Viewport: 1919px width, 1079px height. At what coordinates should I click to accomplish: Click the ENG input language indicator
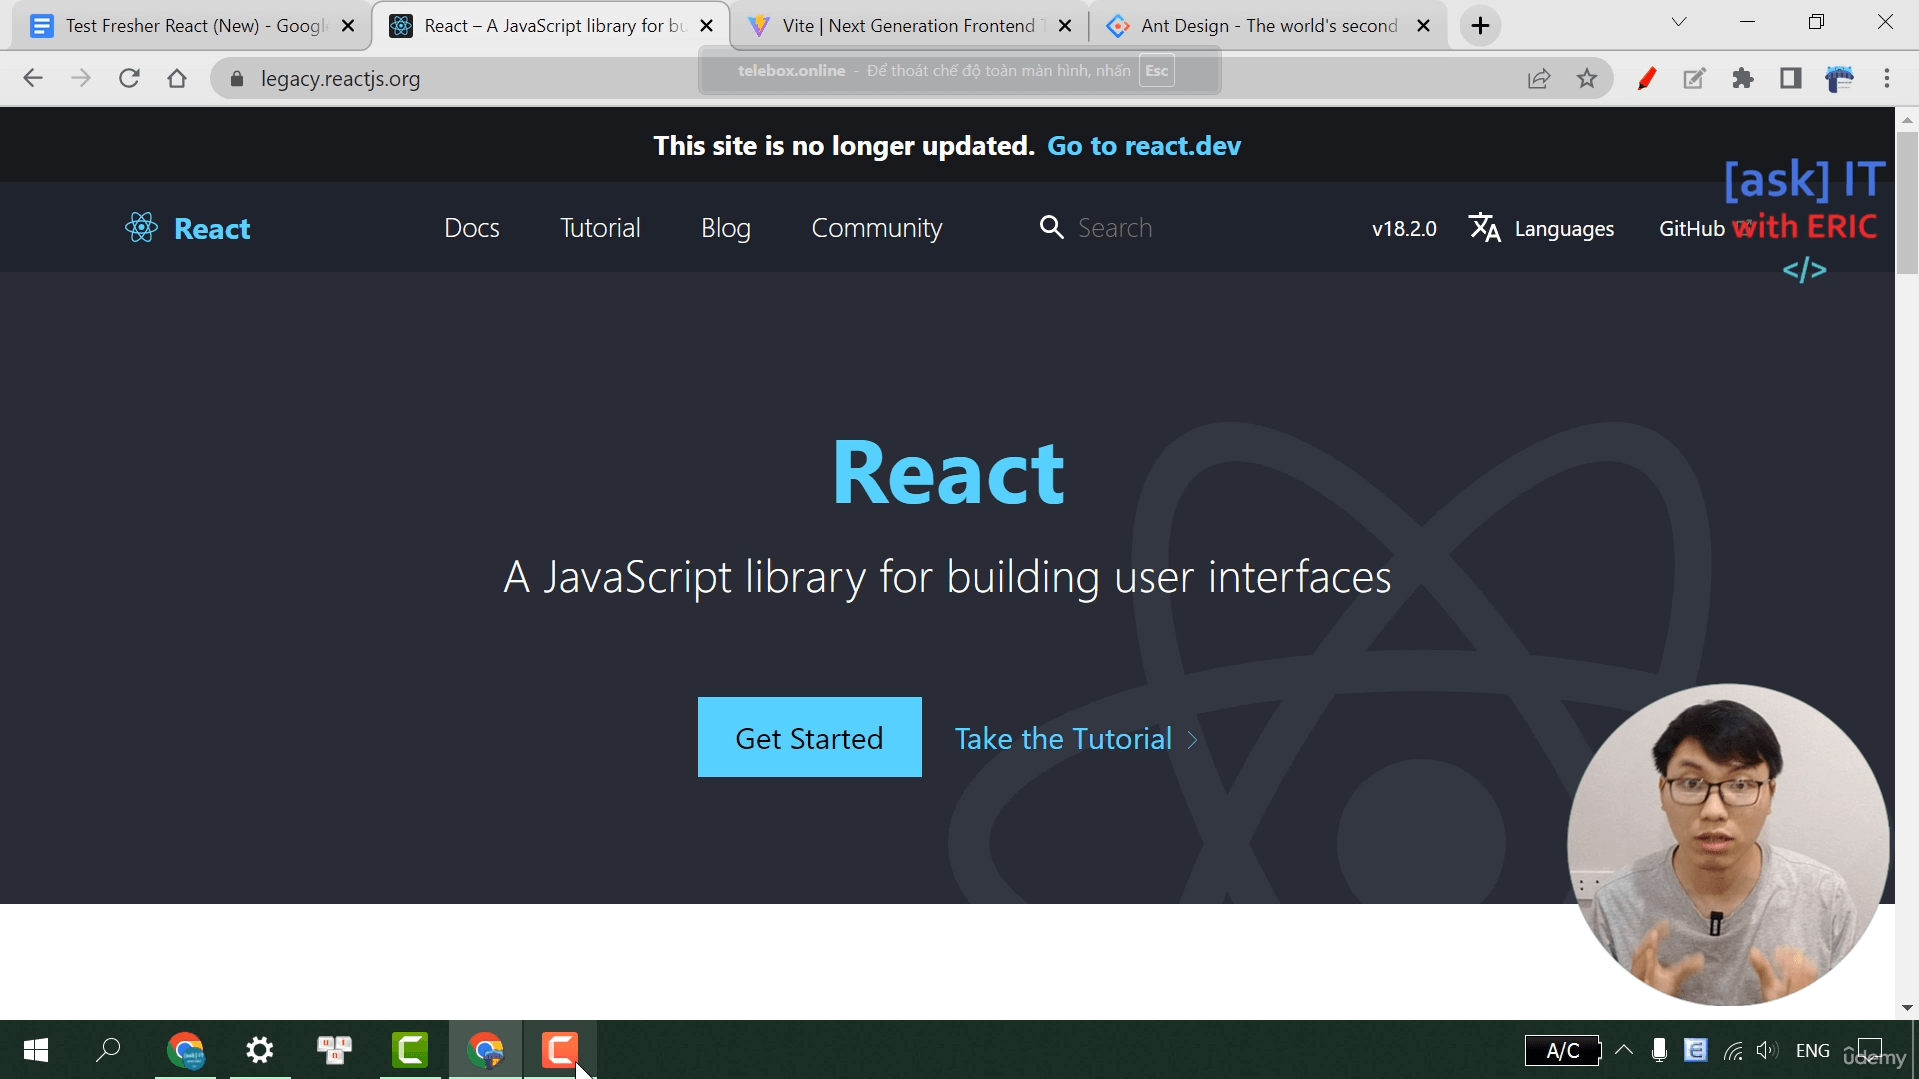point(1813,1050)
